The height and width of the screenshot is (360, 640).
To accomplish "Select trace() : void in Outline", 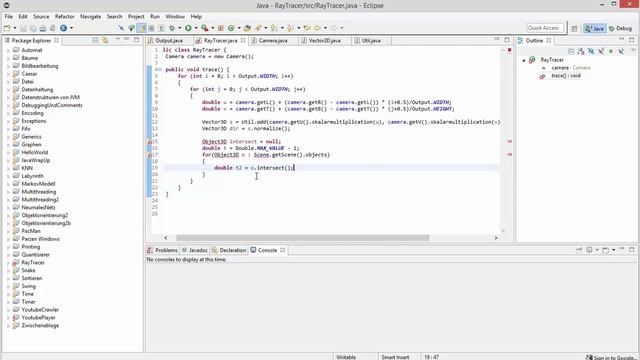I will pos(565,76).
